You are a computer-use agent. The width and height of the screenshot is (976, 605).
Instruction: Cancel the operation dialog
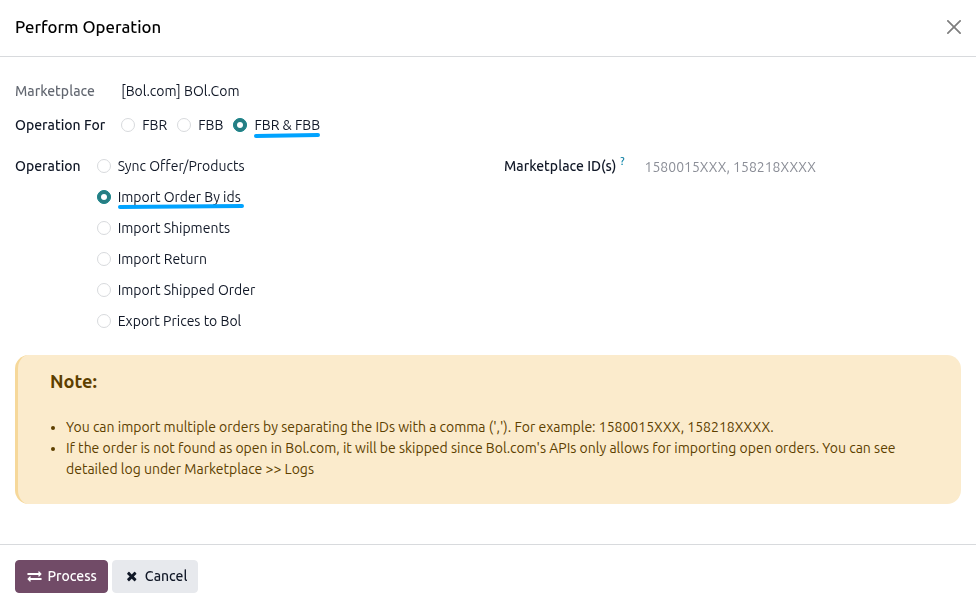(x=155, y=576)
